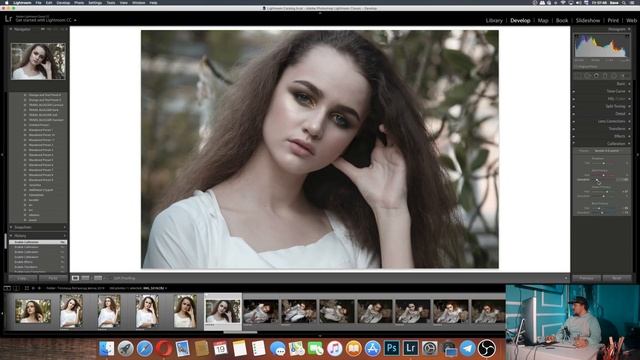Collapse the Calibration panel triangle
640x360 pixels.
629,143
